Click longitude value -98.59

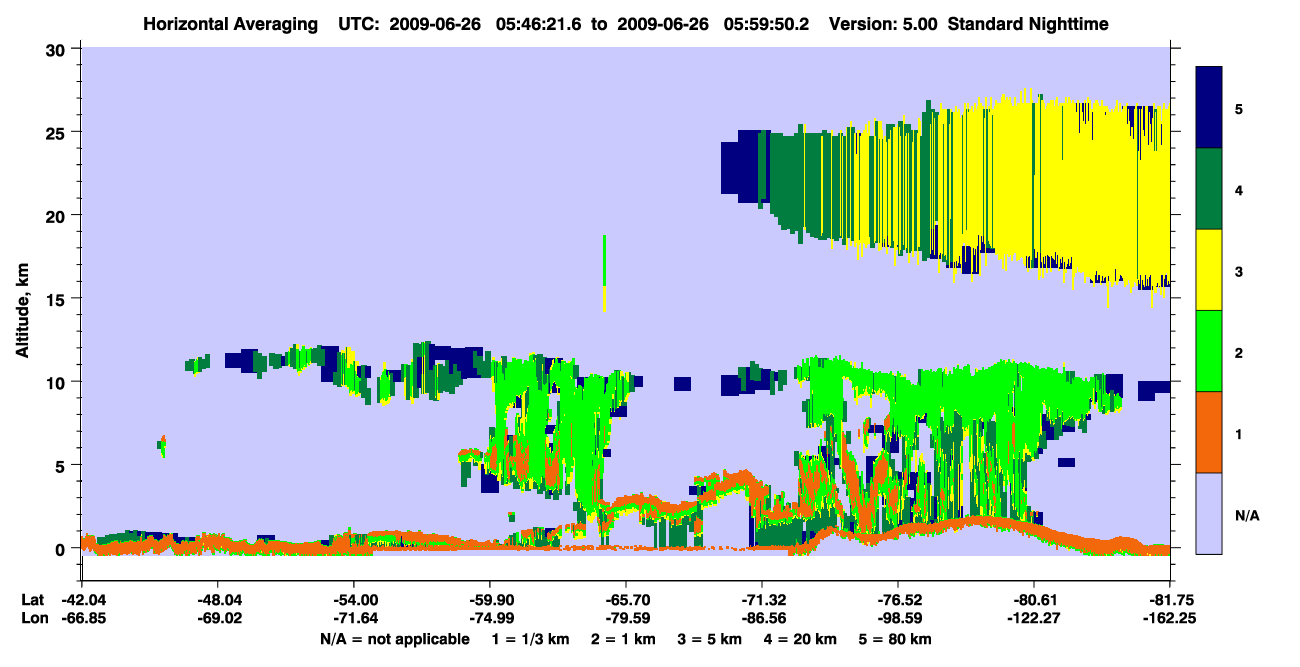898,618
